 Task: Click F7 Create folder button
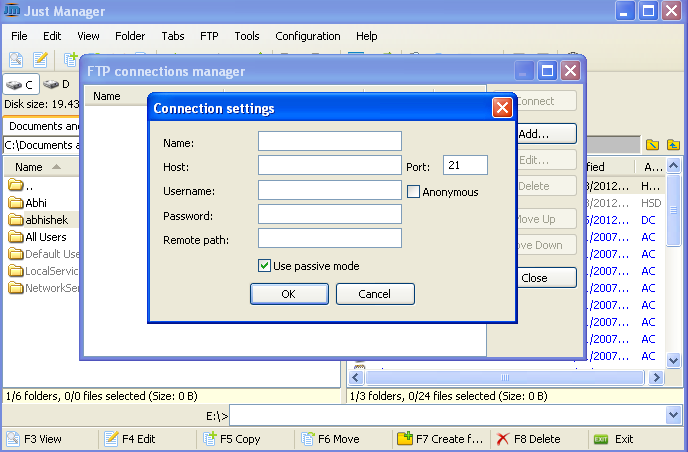point(440,438)
